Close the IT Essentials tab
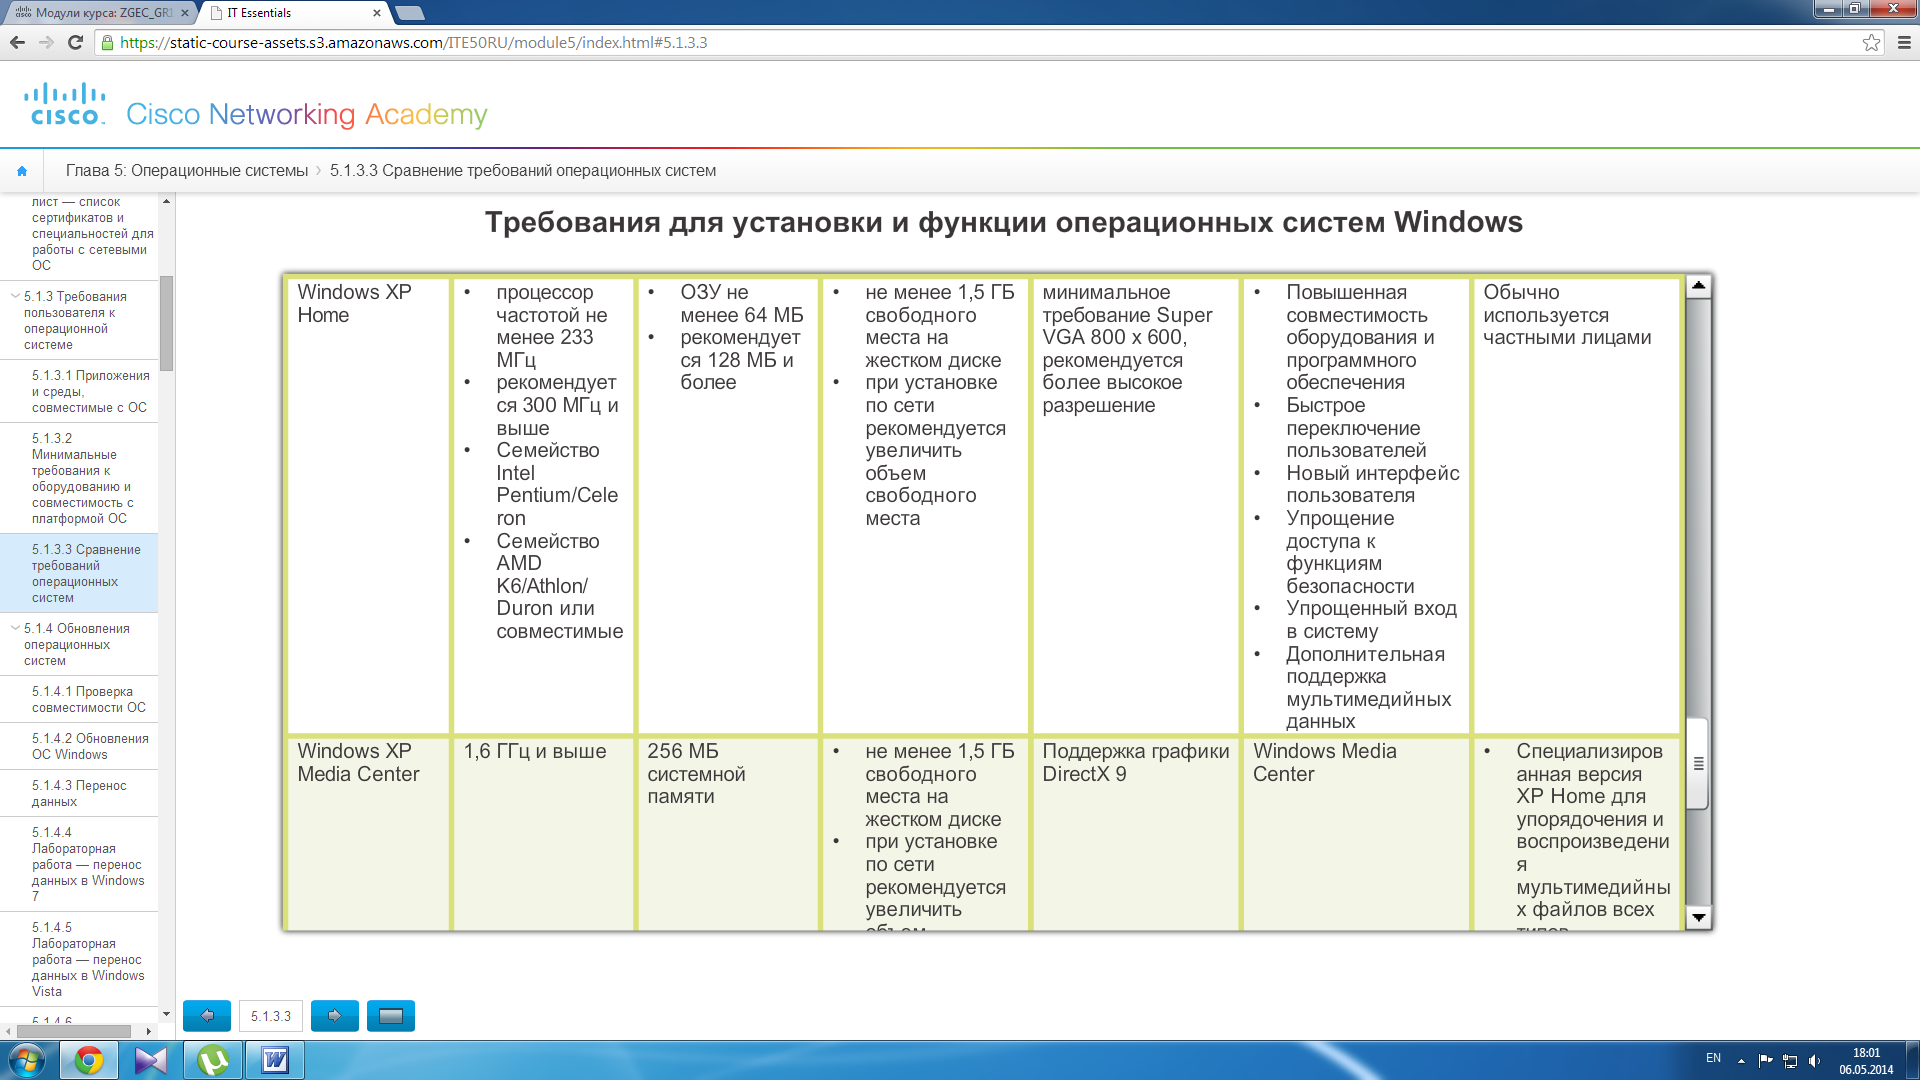1920x1080 pixels. pyautogui.click(x=377, y=13)
